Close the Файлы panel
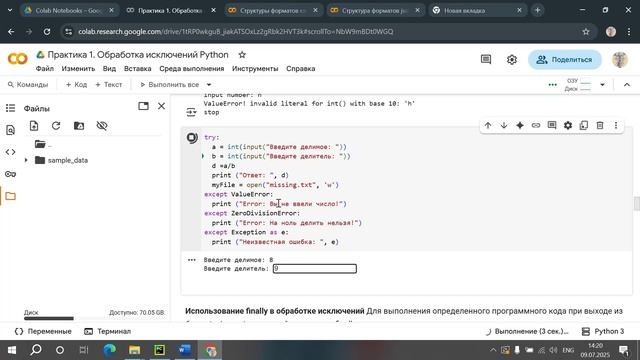 [x=162, y=106]
